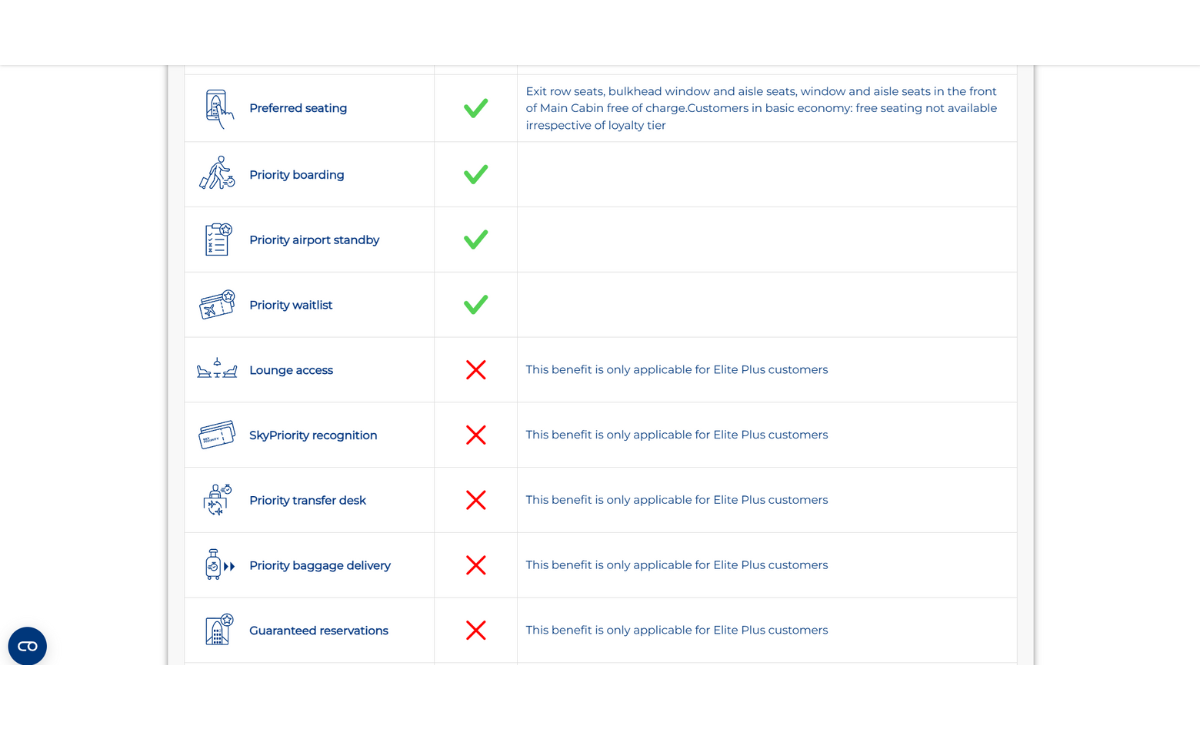Click the Lounge access seating icon

point(217,370)
